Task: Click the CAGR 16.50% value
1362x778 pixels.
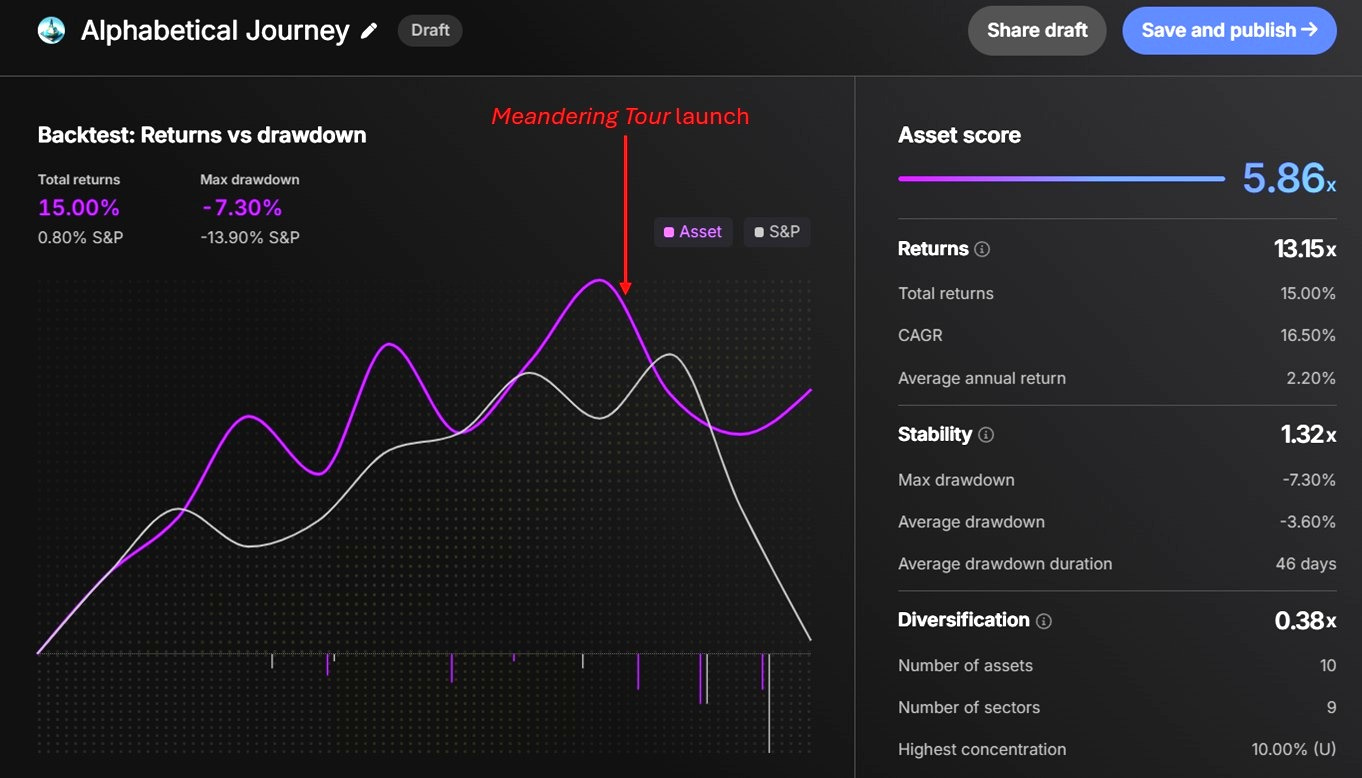Action: 1308,335
